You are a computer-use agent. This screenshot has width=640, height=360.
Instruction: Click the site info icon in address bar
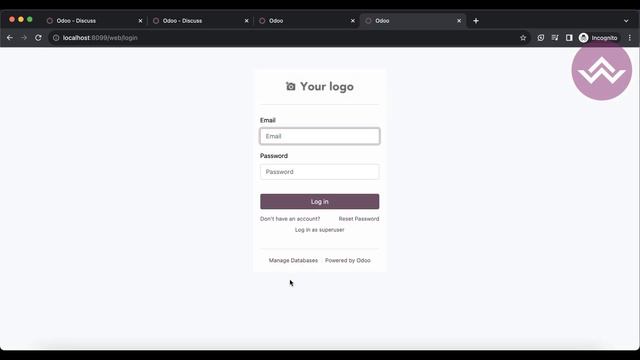tap(56, 38)
